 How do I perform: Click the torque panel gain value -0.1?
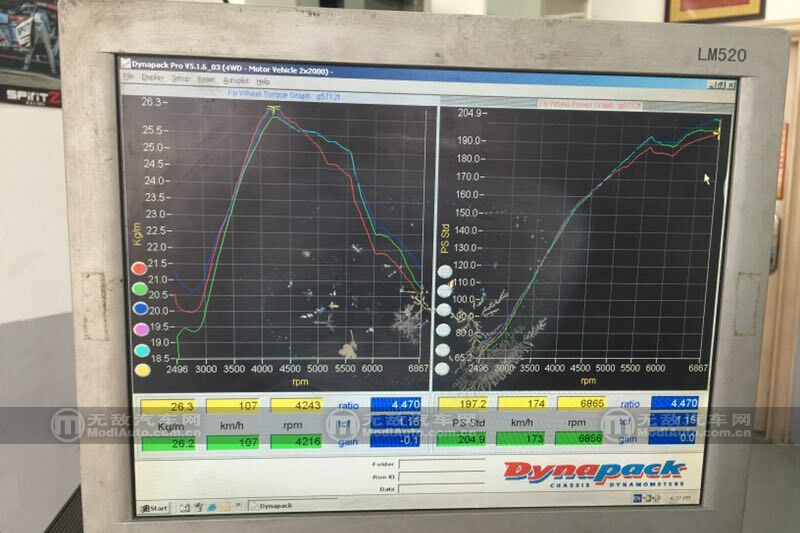coord(395,440)
